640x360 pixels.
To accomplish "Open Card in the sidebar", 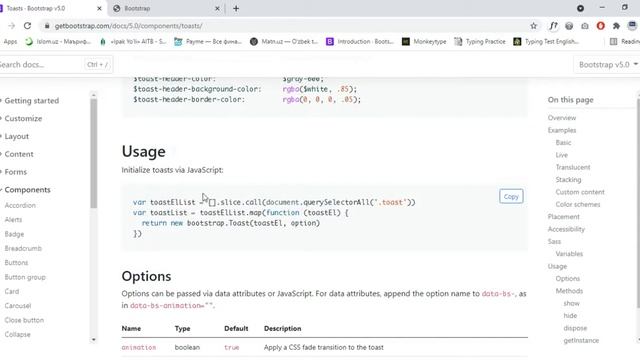I will pyautogui.click(x=11, y=291).
